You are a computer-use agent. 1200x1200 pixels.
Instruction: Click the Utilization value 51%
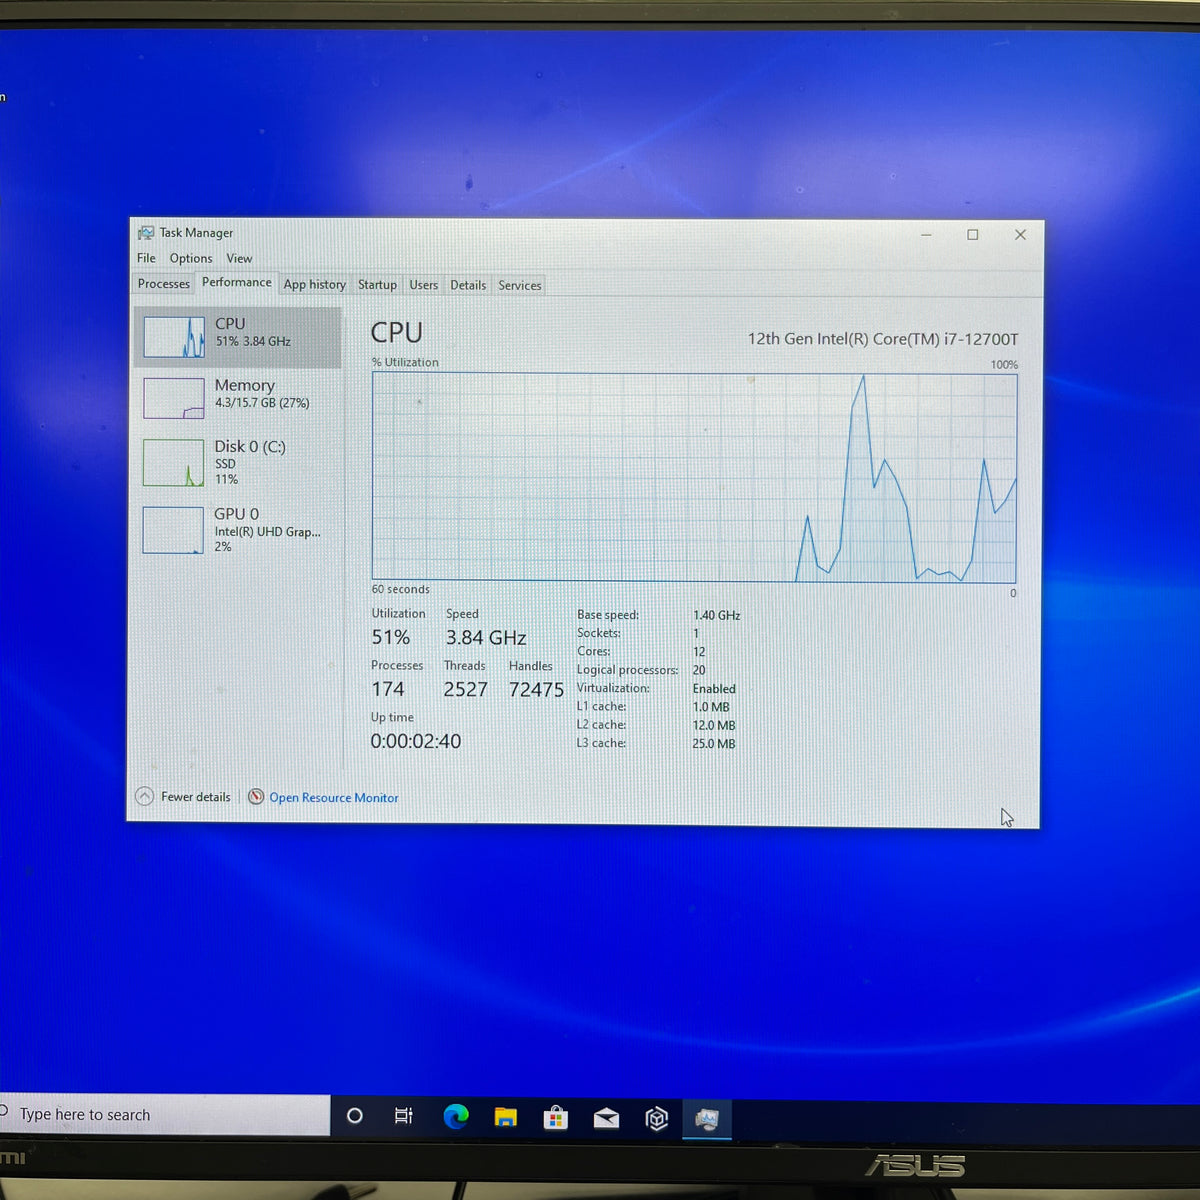[391, 638]
